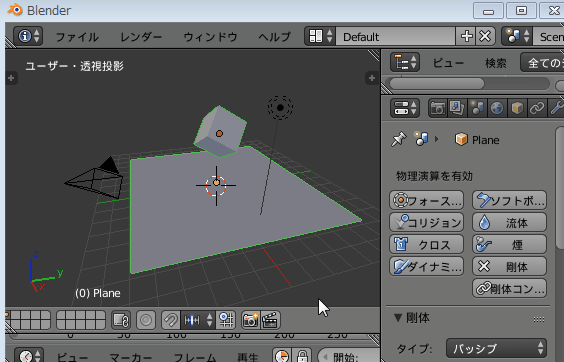
Task: Expand the viewport properties region plus
Action: pos(372,78)
